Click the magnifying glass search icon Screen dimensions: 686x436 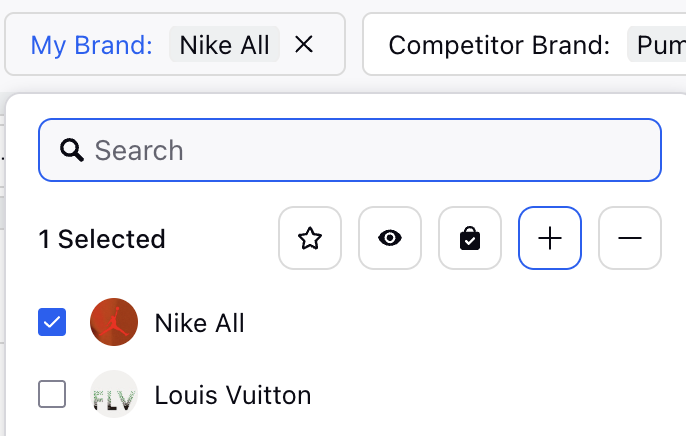[x=72, y=150]
